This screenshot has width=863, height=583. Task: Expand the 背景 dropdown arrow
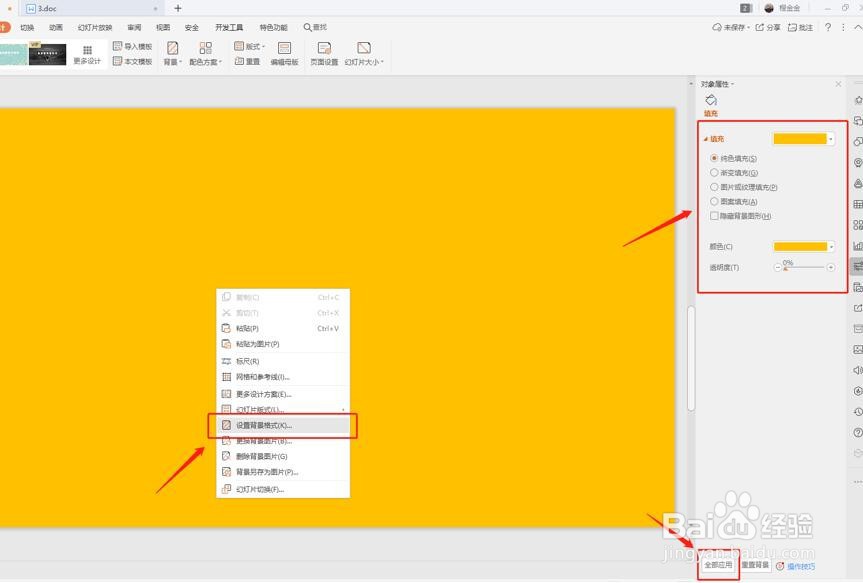(x=180, y=62)
